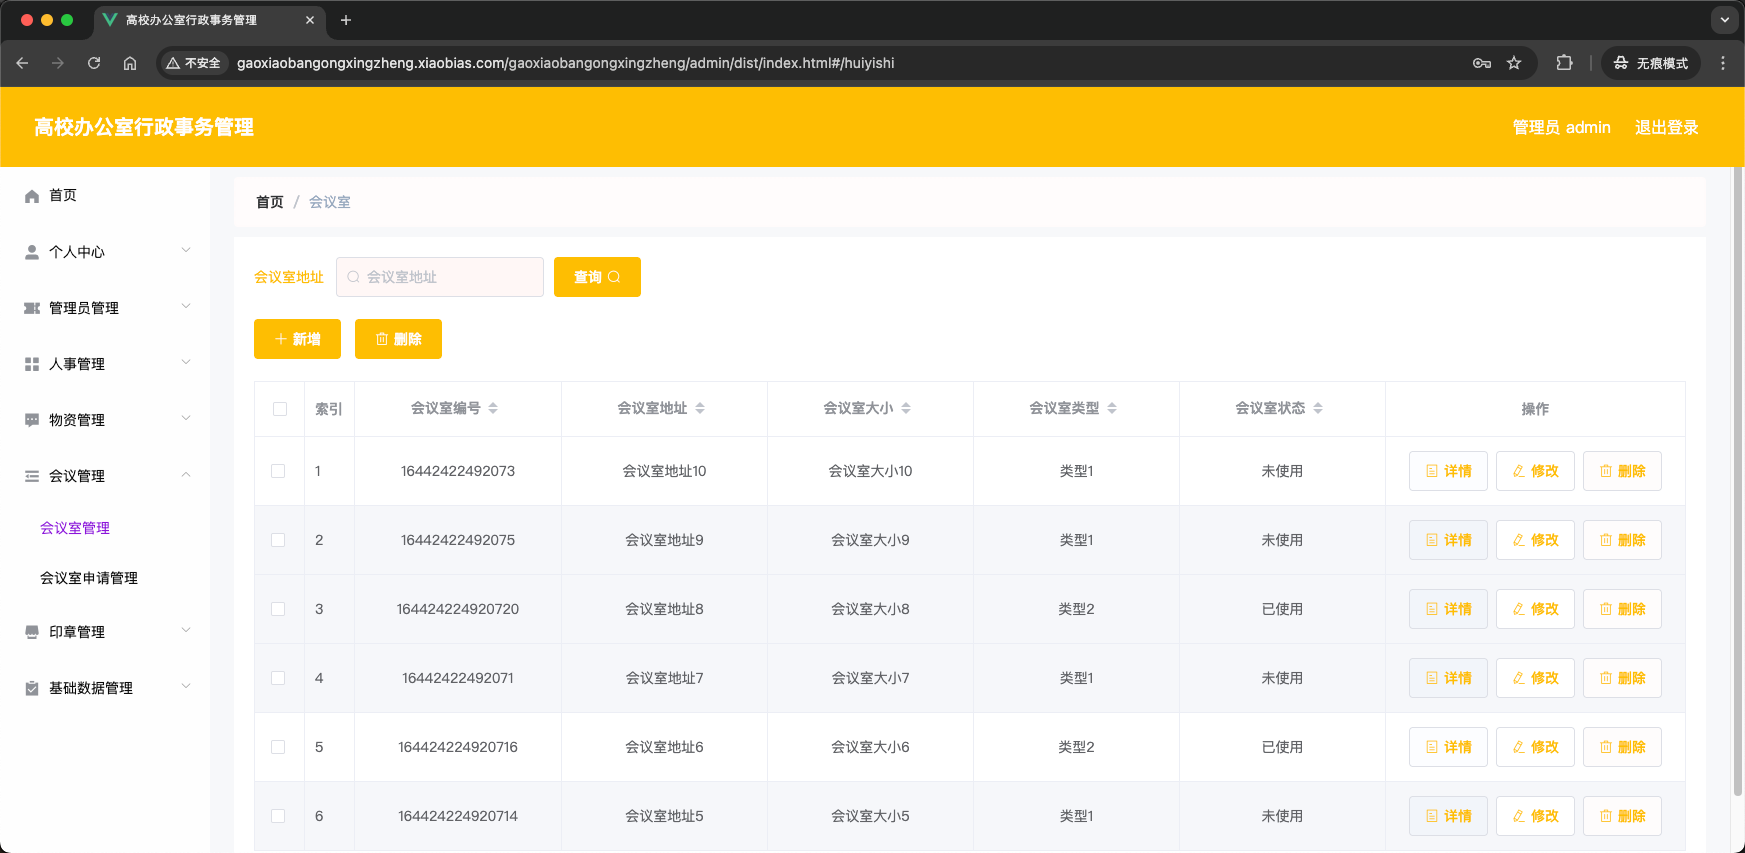Sort table by 会议室编号 column arrows
Viewport: 1745px width, 853px height.
[493, 408]
